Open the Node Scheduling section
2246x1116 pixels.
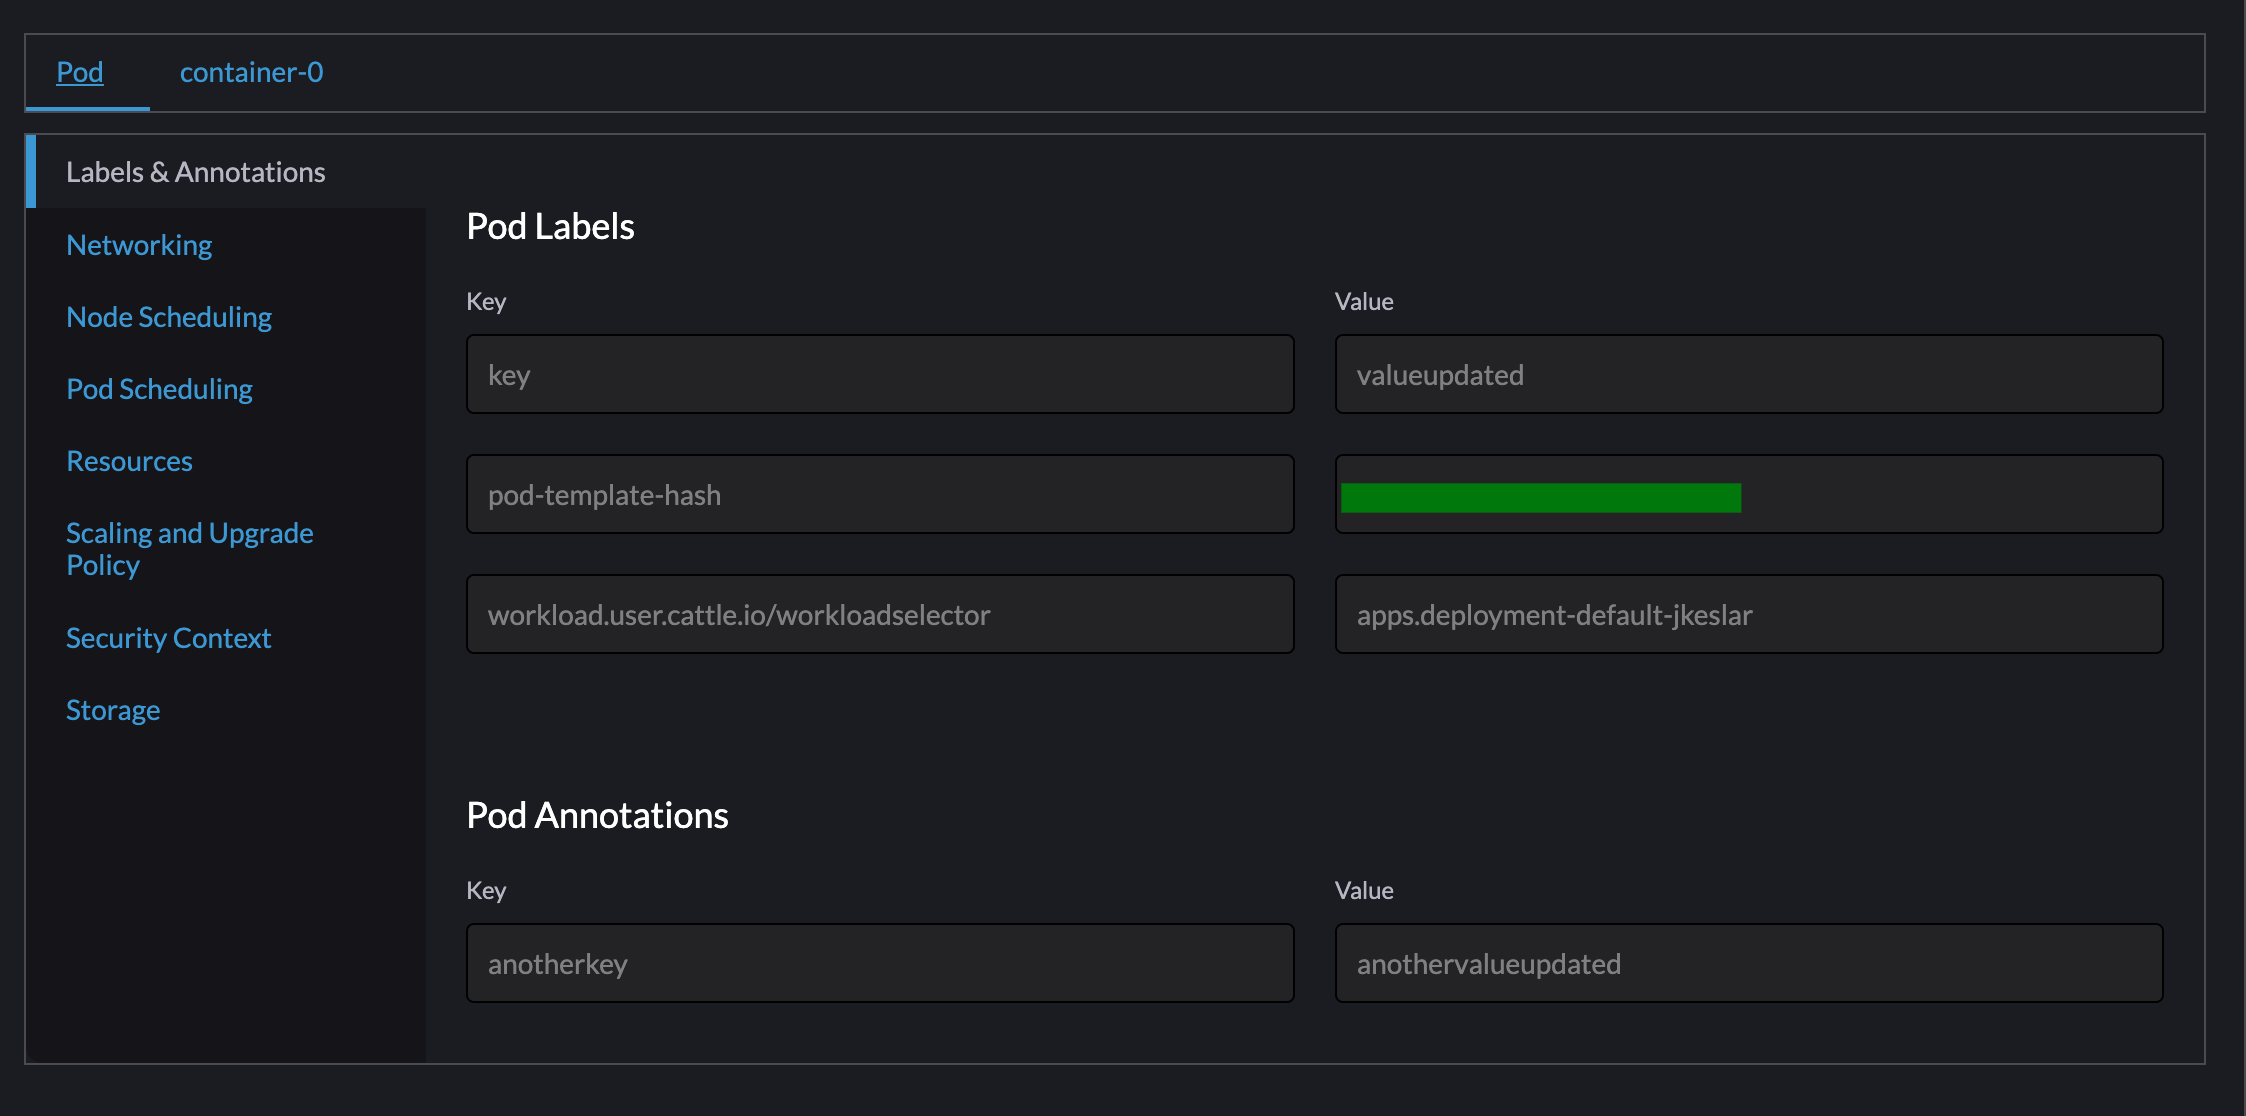pos(168,316)
